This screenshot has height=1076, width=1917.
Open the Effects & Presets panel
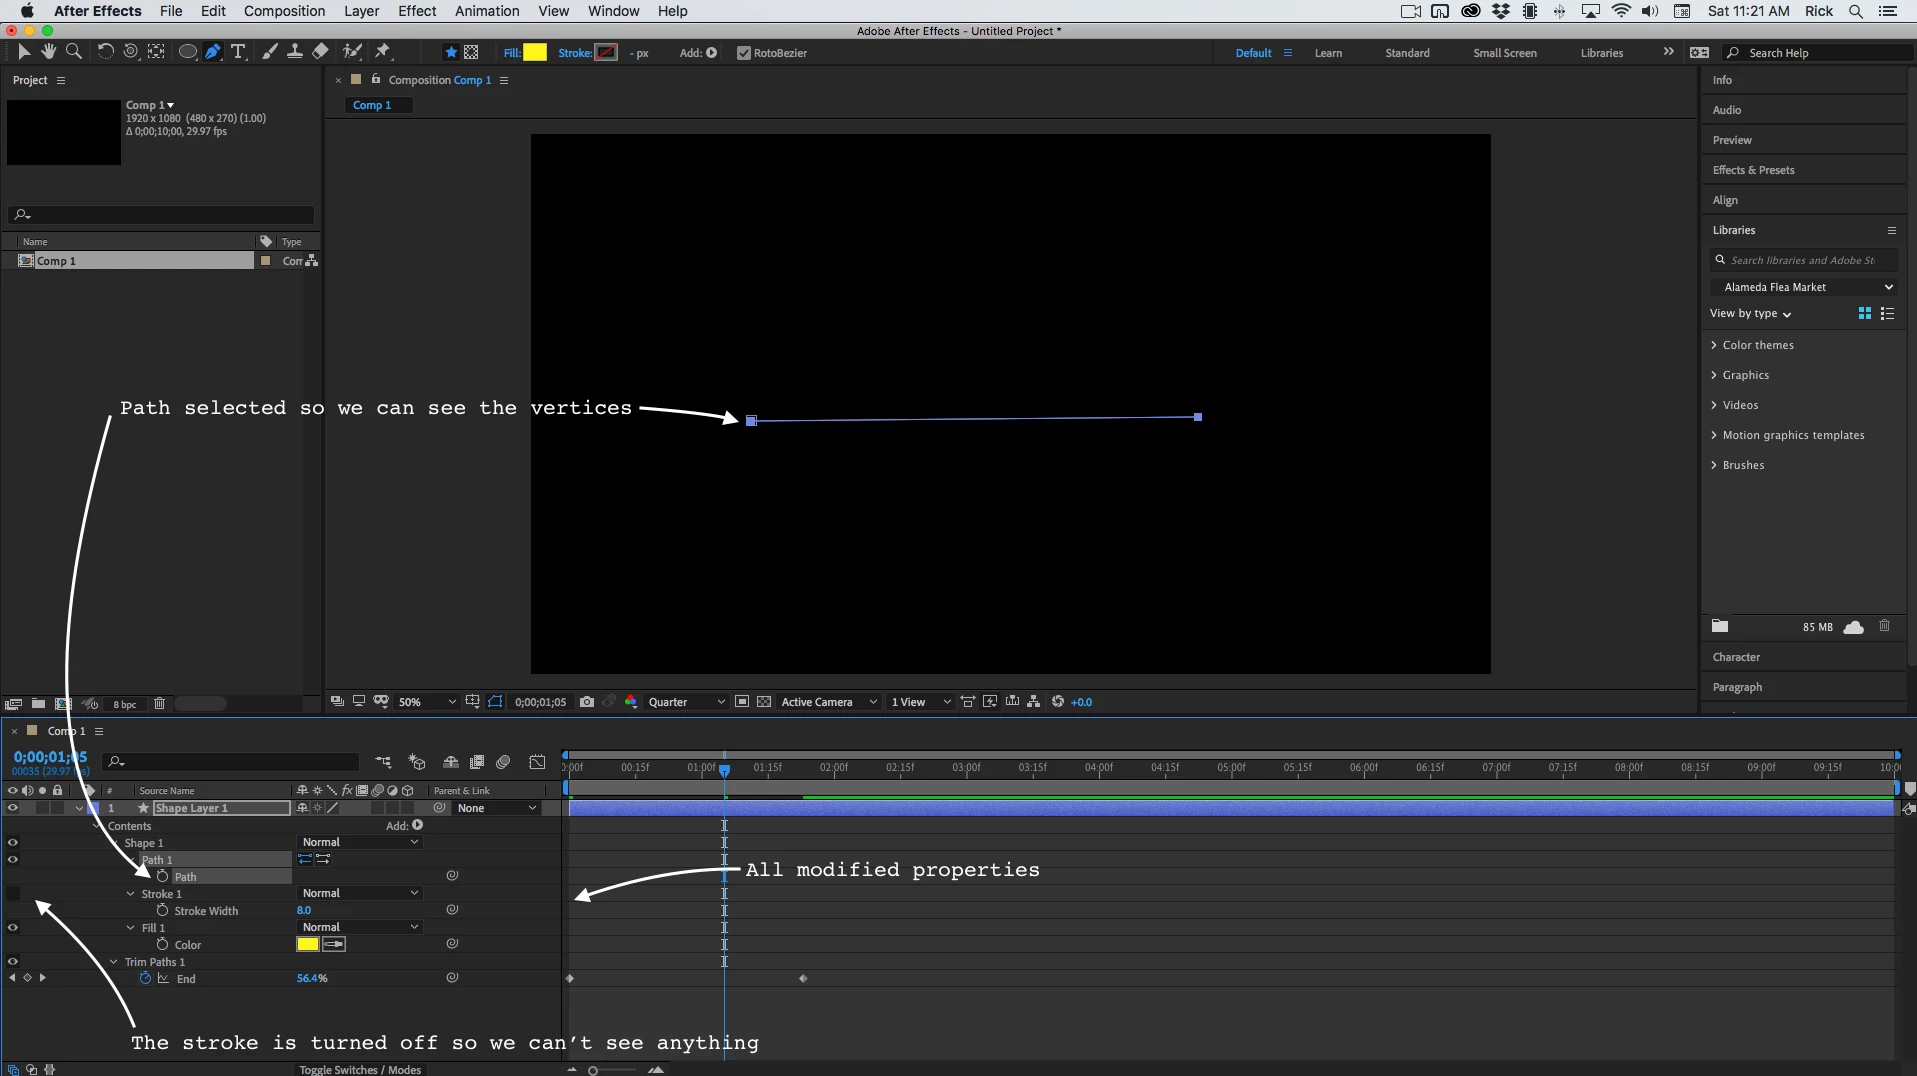click(x=1753, y=170)
